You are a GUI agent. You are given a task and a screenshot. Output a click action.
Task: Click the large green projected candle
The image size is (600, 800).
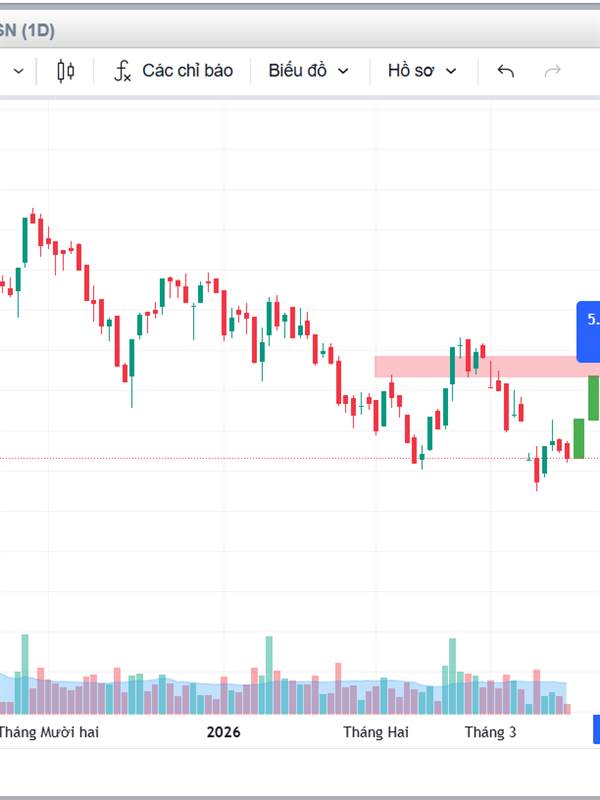[x=593, y=397]
